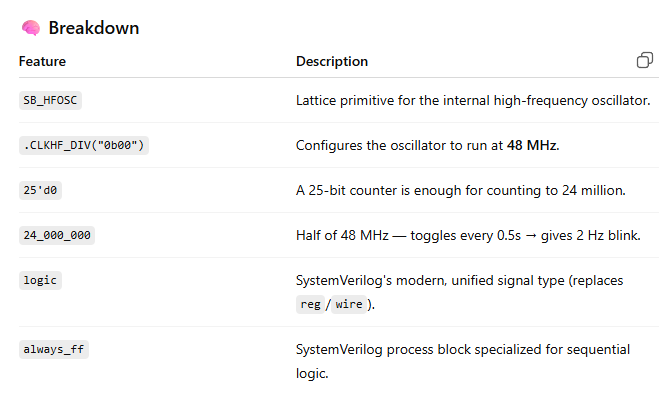
Task: Click the always_ff code chip
Action: point(55,349)
